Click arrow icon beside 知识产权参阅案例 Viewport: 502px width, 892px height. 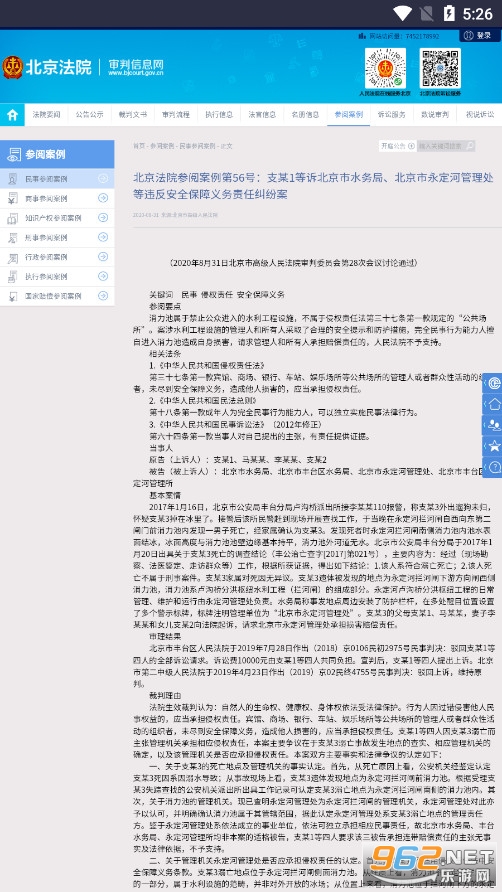[x=103, y=218]
